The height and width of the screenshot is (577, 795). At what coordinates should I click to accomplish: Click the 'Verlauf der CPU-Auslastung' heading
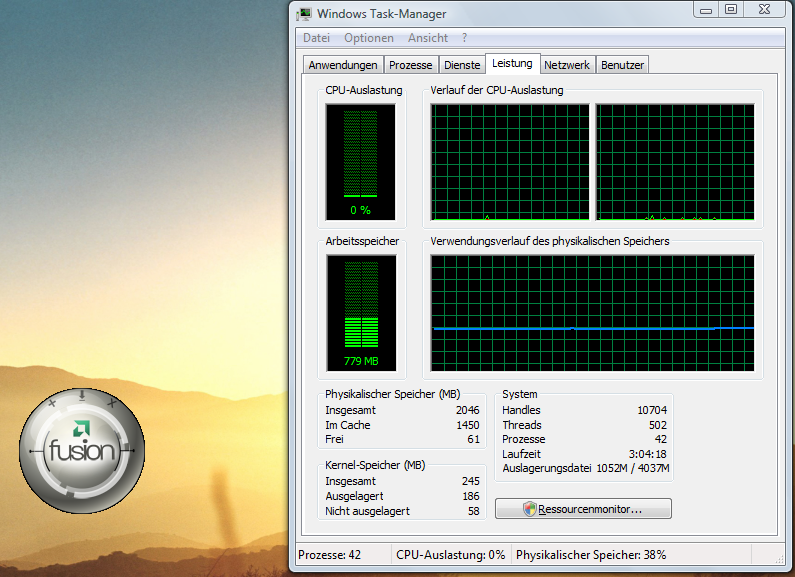point(497,90)
